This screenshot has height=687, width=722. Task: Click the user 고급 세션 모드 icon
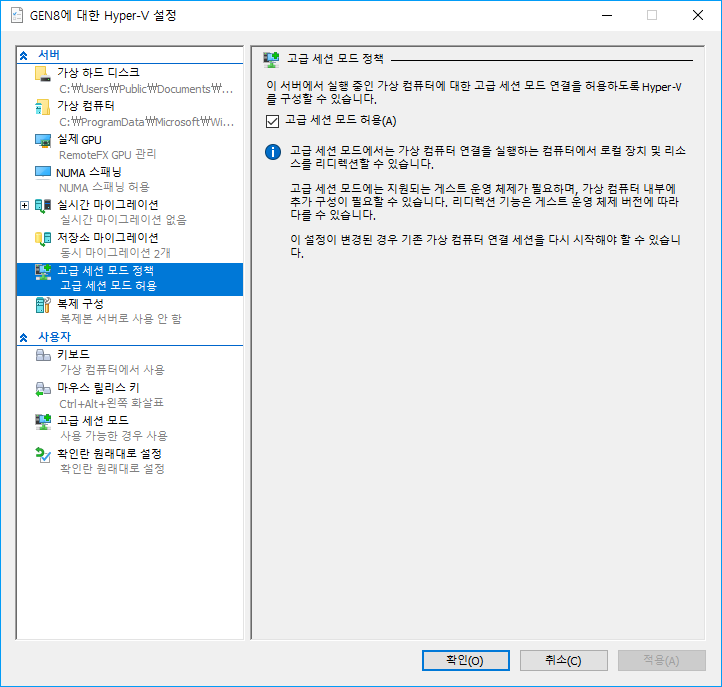tap(43, 422)
